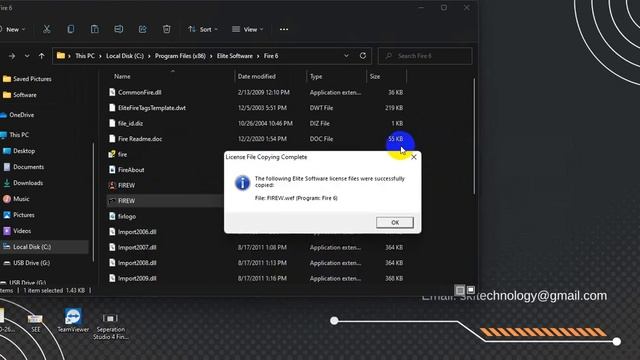The height and width of the screenshot is (360, 640).
Task: Click the up-one-level arrow
Action: click(42, 56)
